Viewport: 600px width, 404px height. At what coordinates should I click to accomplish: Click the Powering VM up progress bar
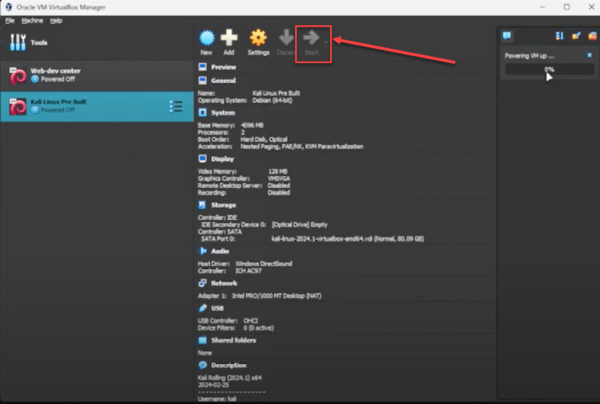(x=548, y=70)
